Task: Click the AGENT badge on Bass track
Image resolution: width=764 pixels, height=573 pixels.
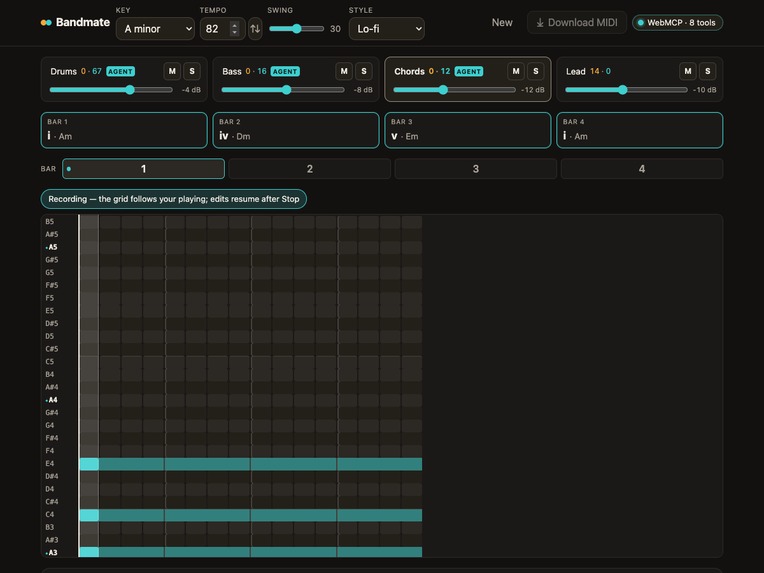Action: (285, 71)
